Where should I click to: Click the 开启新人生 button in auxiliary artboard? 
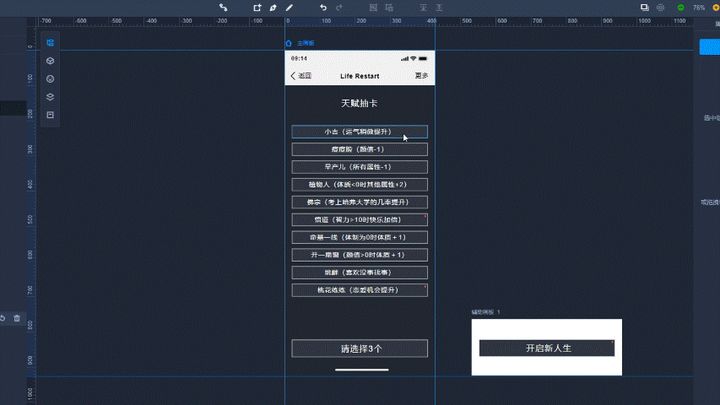(x=547, y=348)
